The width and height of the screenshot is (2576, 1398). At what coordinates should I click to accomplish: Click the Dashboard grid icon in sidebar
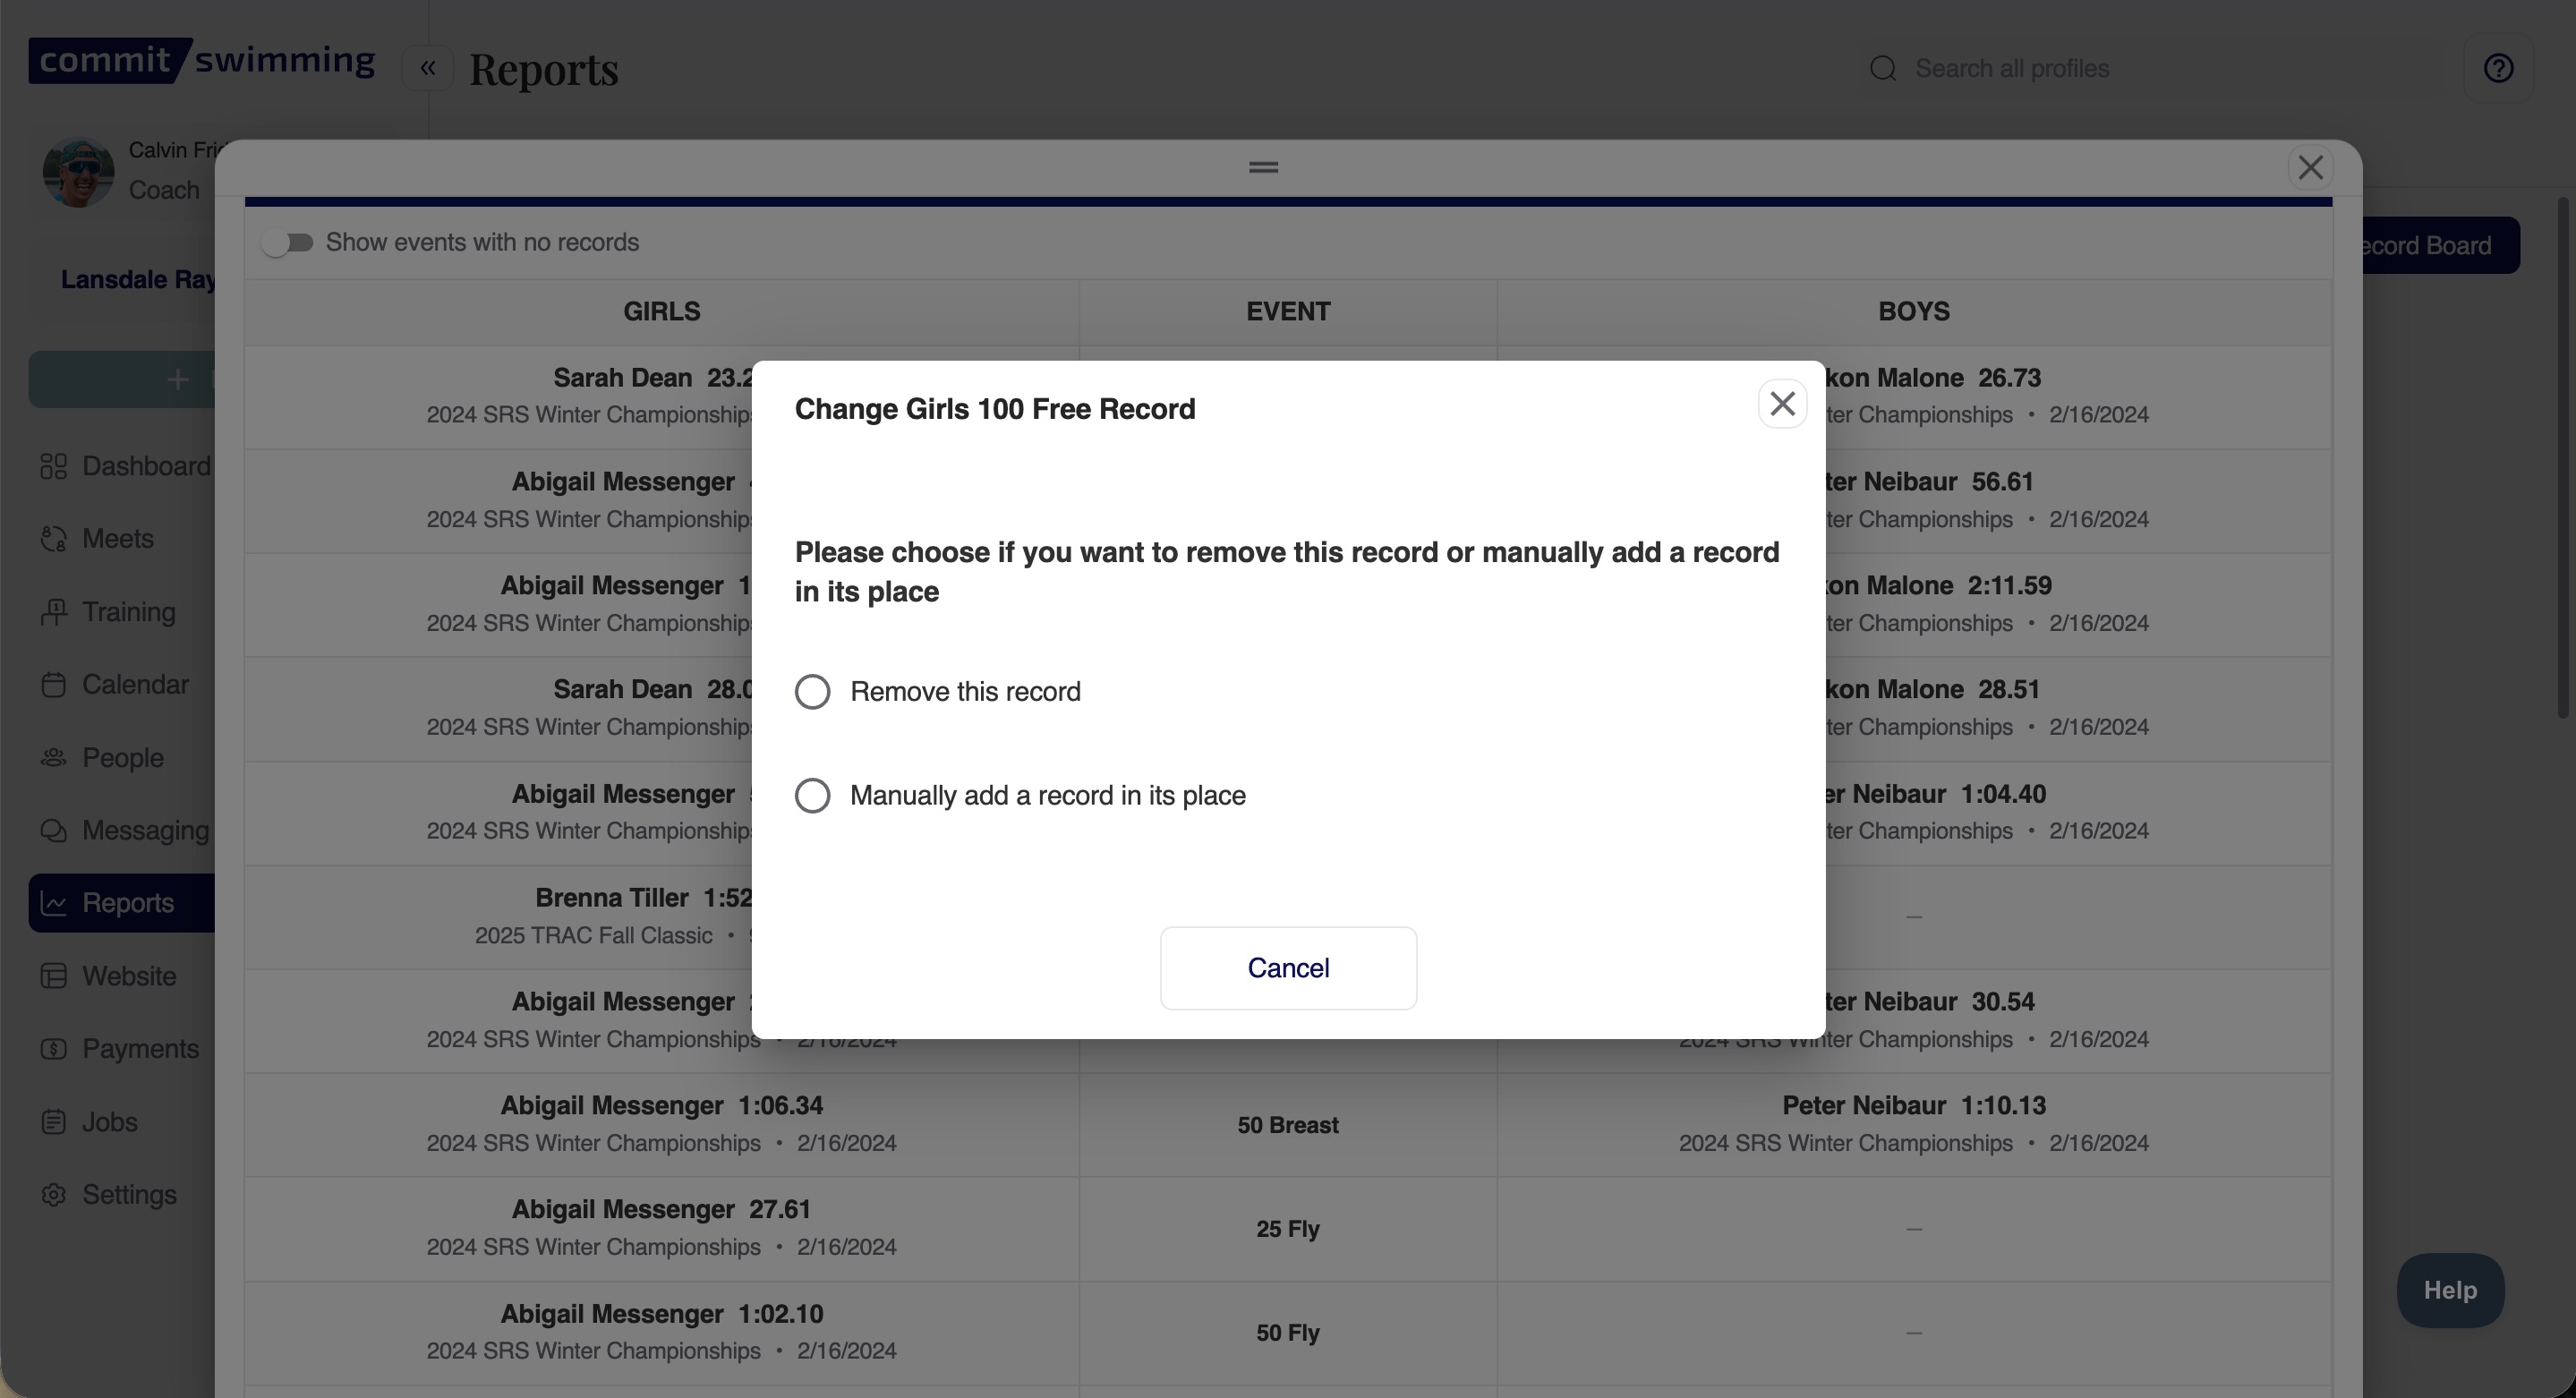54,466
